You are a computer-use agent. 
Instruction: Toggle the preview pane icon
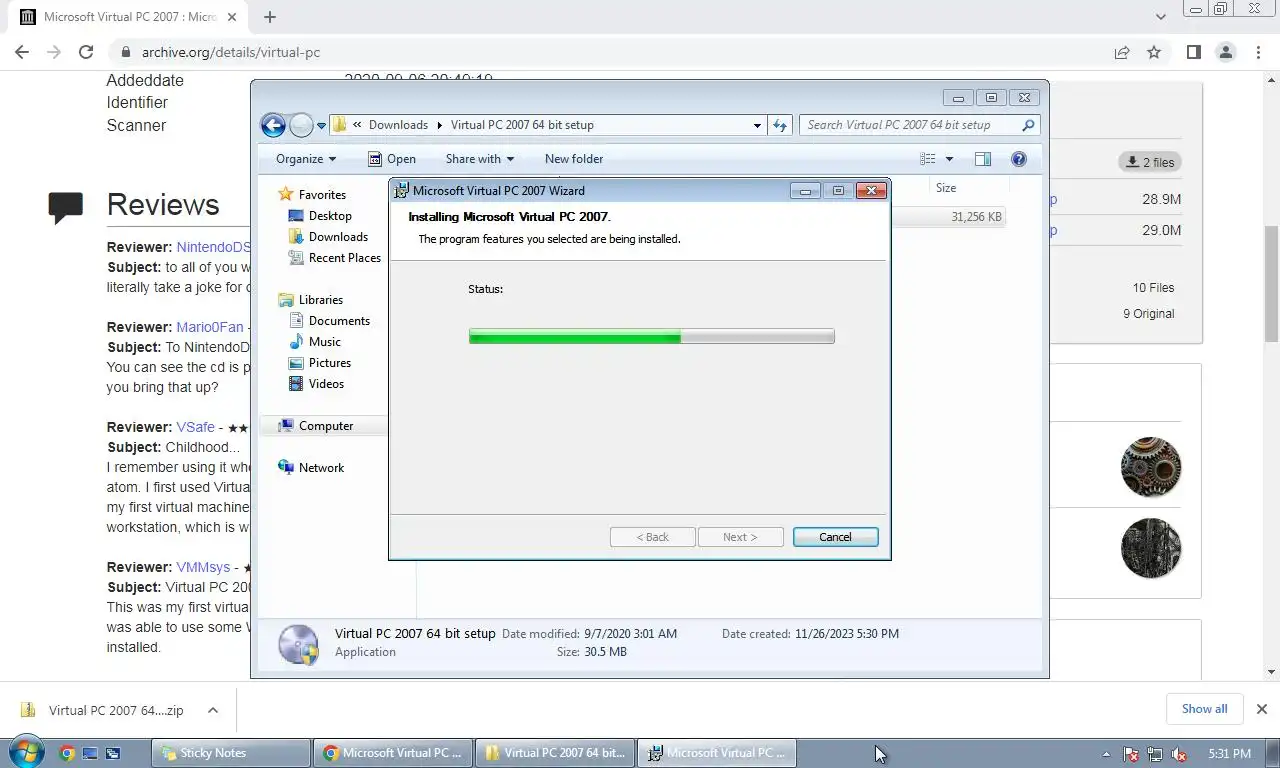[983, 159]
